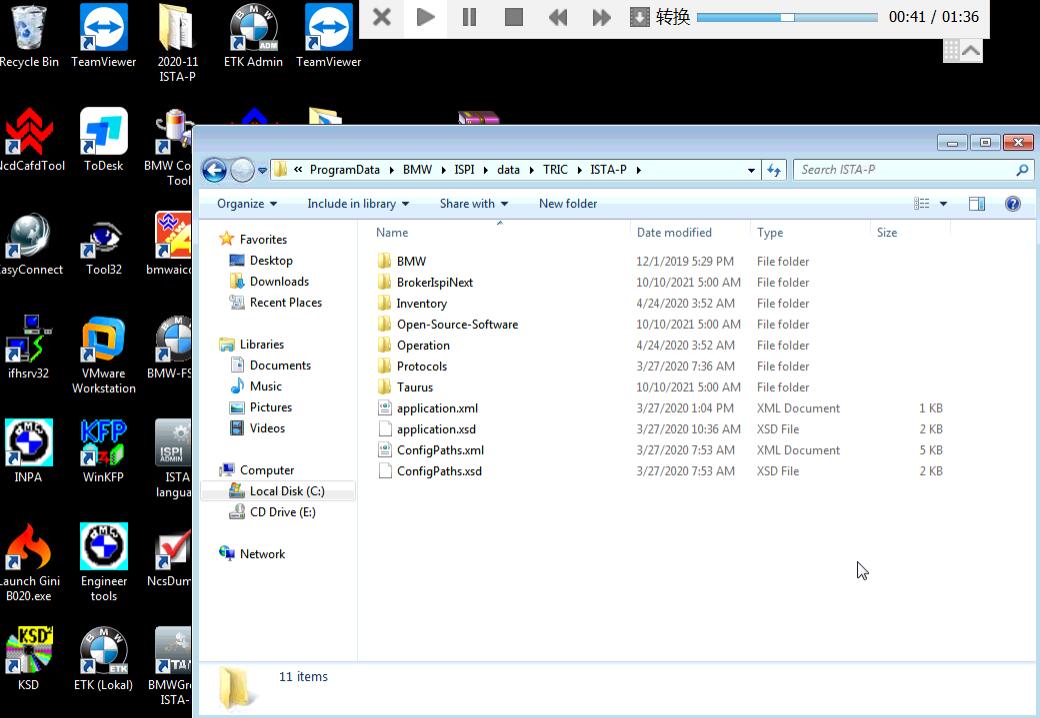
Task: Open the Engineer tools shortcut
Action: pyautogui.click(x=103, y=562)
